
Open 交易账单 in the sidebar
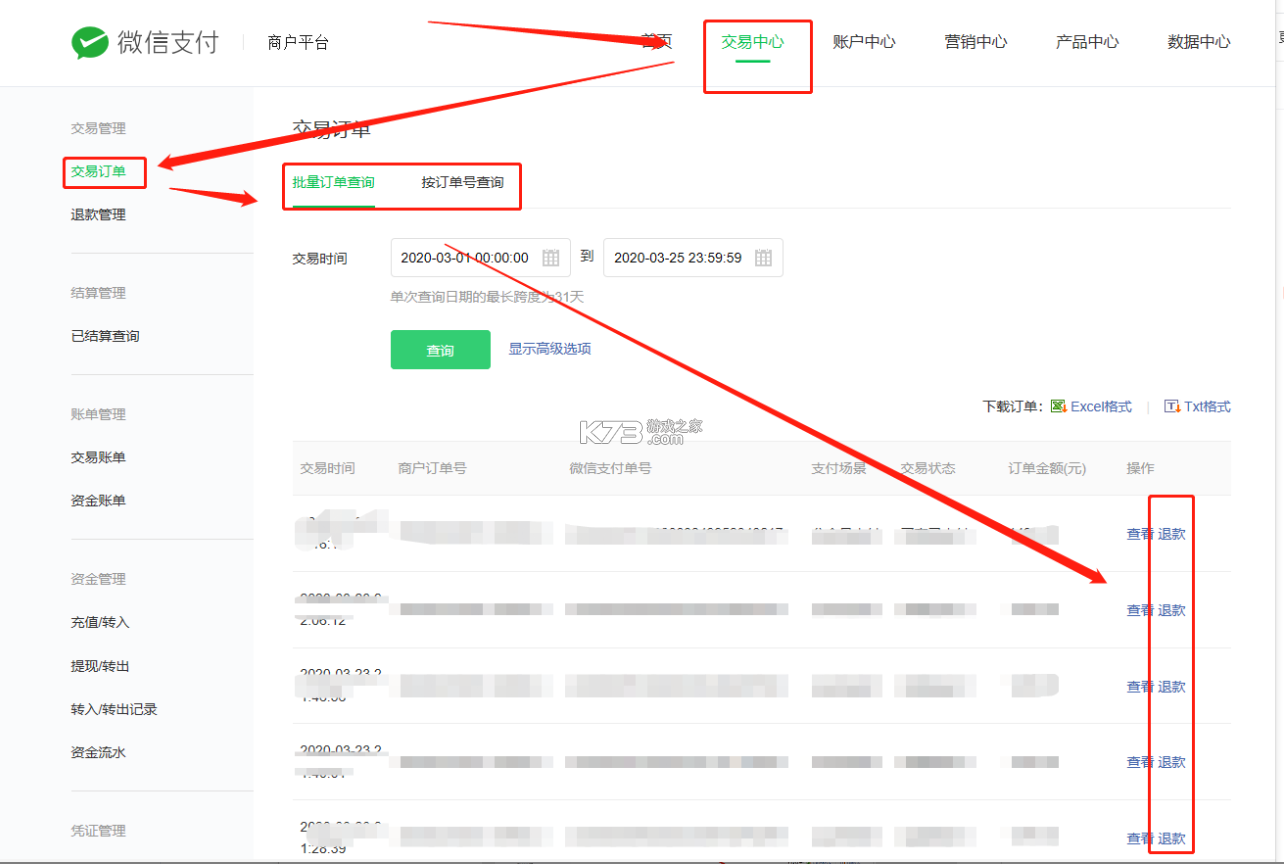pyautogui.click(x=98, y=458)
